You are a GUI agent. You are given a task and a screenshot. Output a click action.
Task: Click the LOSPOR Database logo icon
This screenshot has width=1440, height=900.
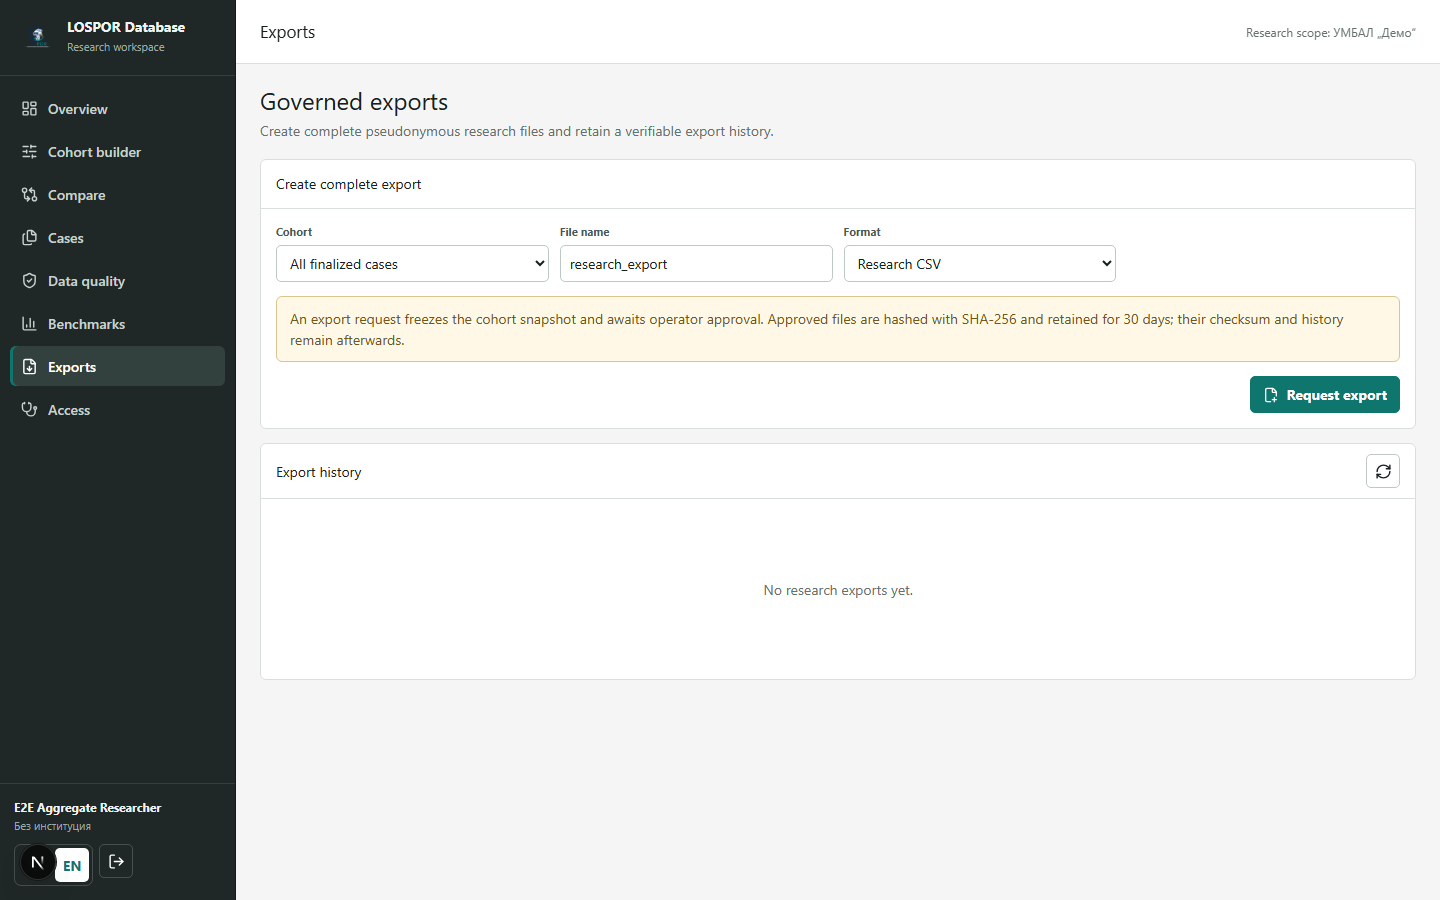(x=38, y=37)
